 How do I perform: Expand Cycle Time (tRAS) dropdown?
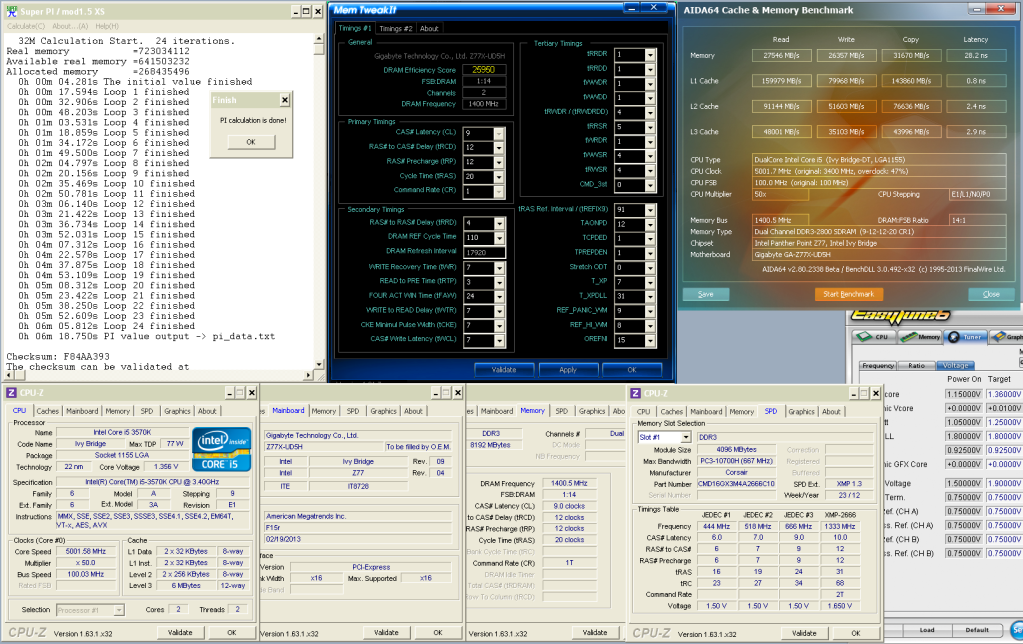[498, 177]
